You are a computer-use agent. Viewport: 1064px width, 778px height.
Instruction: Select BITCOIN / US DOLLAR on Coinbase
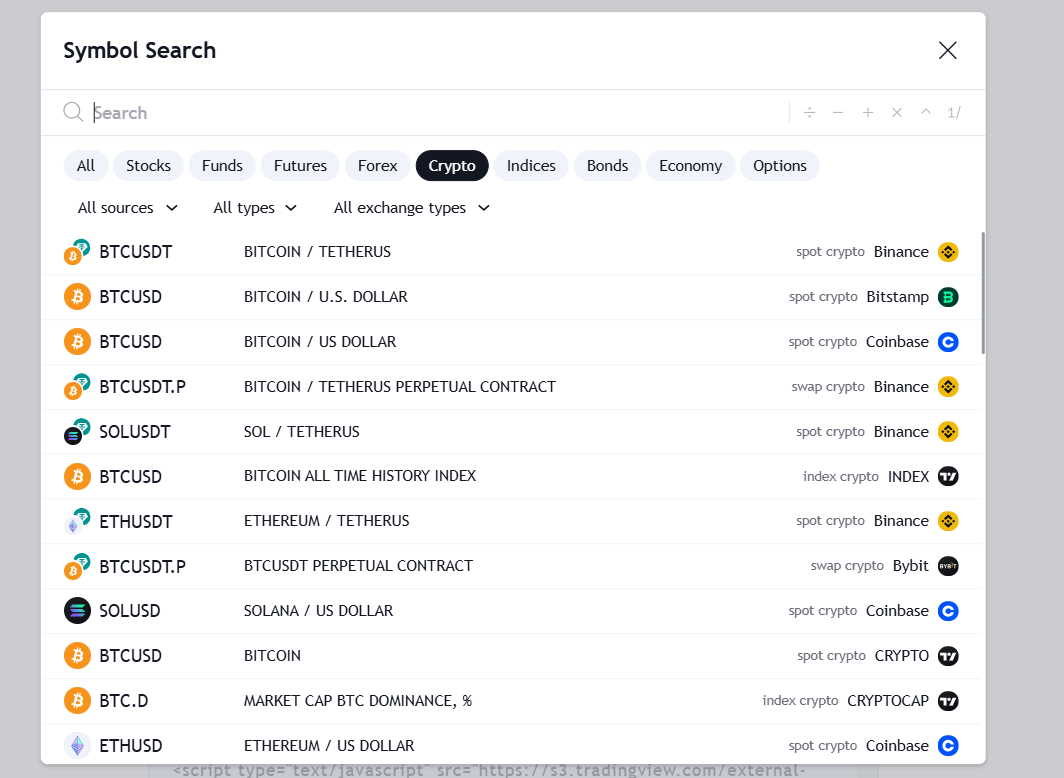511,342
